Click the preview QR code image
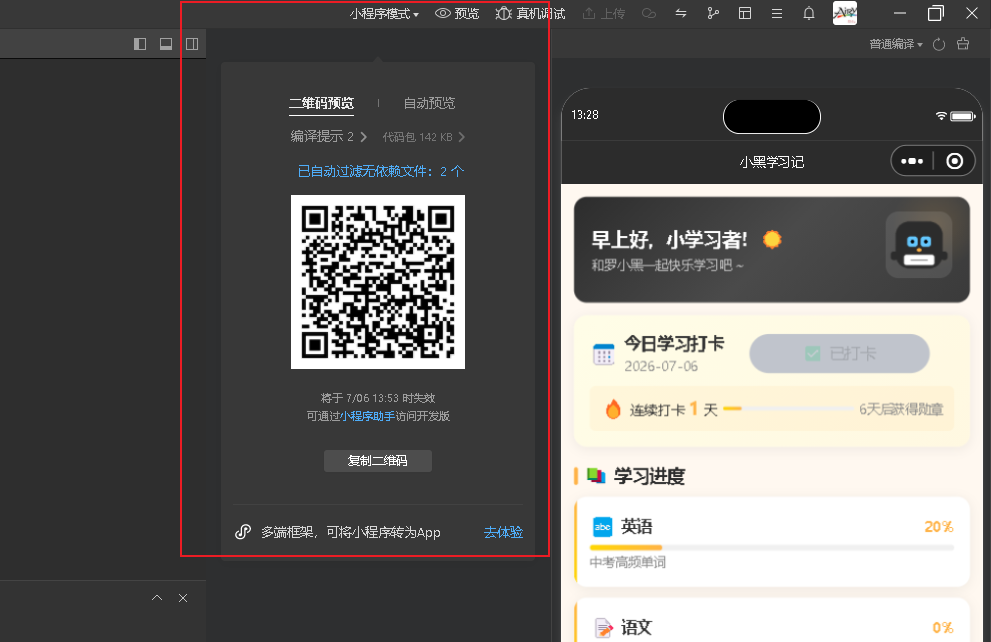The image size is (991, 642). click(x=378, y=282)
